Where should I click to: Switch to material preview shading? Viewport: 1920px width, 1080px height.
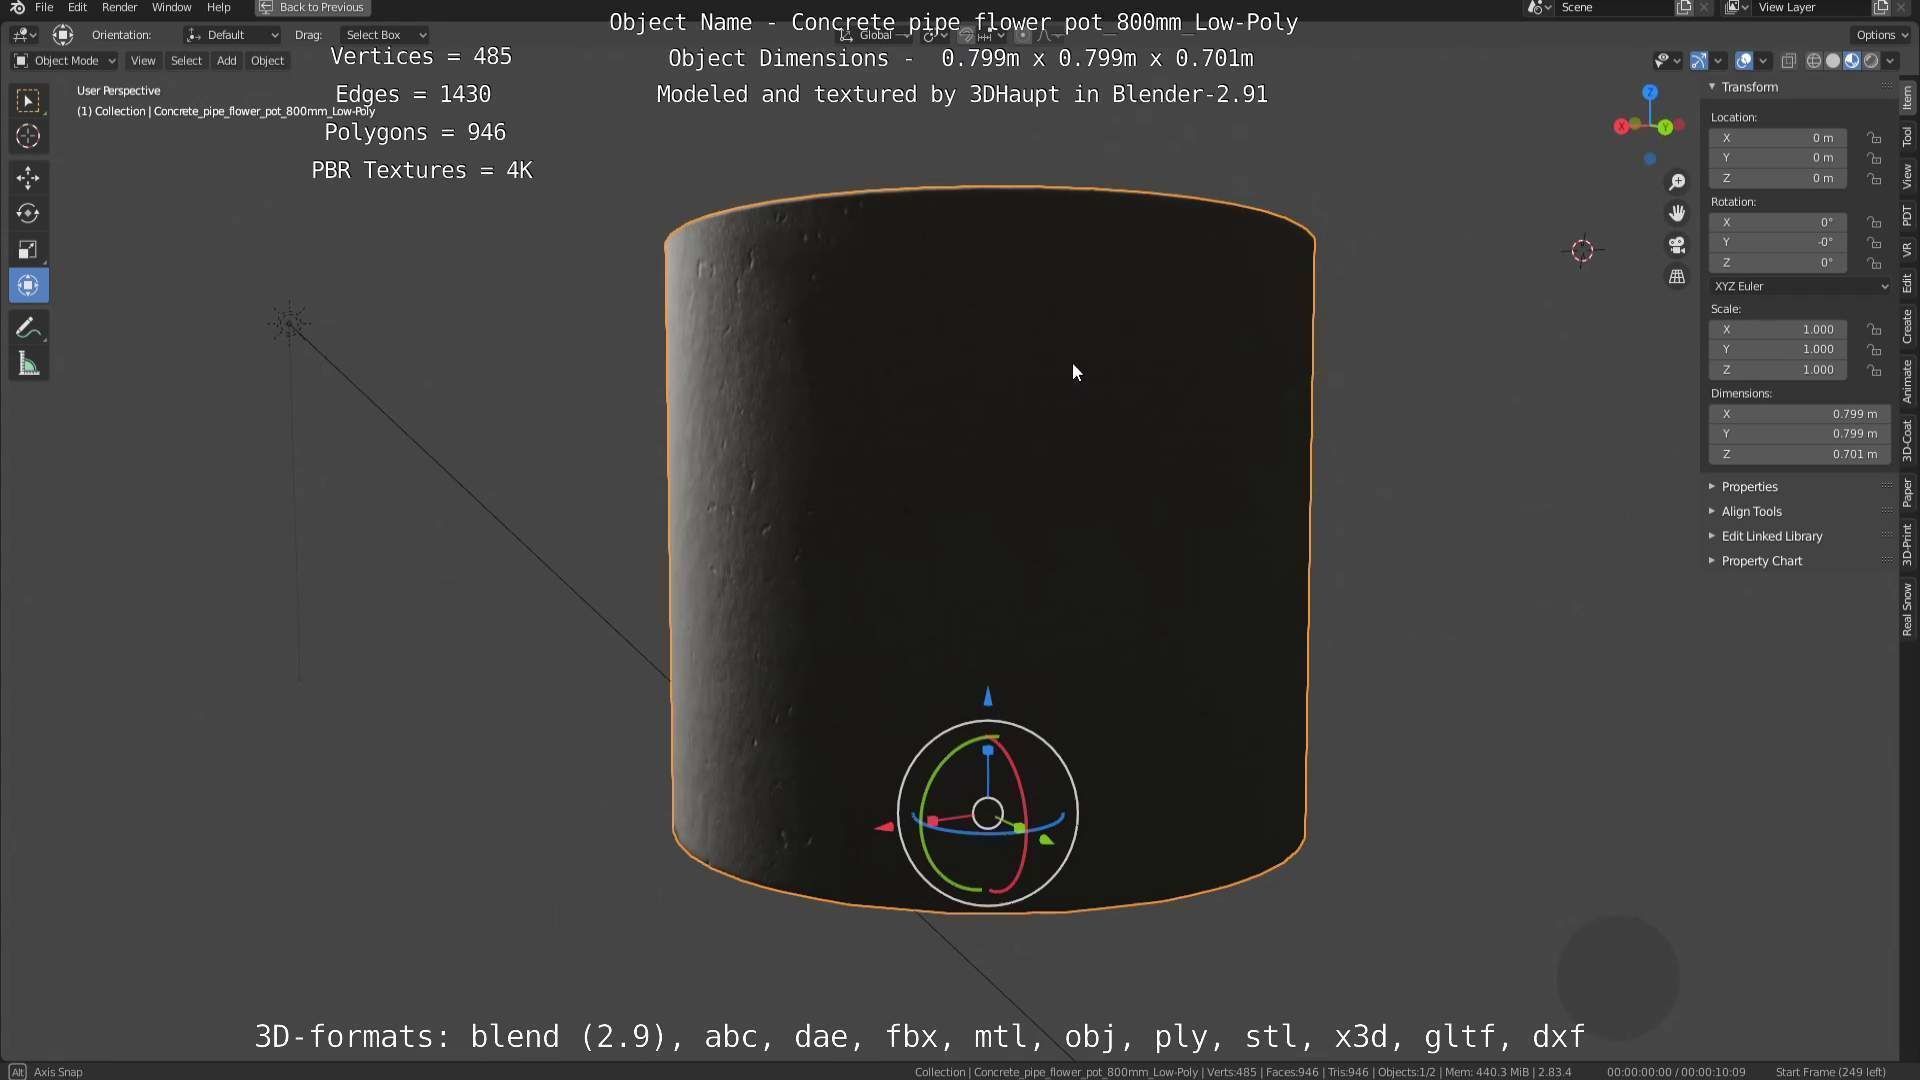[1852, 61]
